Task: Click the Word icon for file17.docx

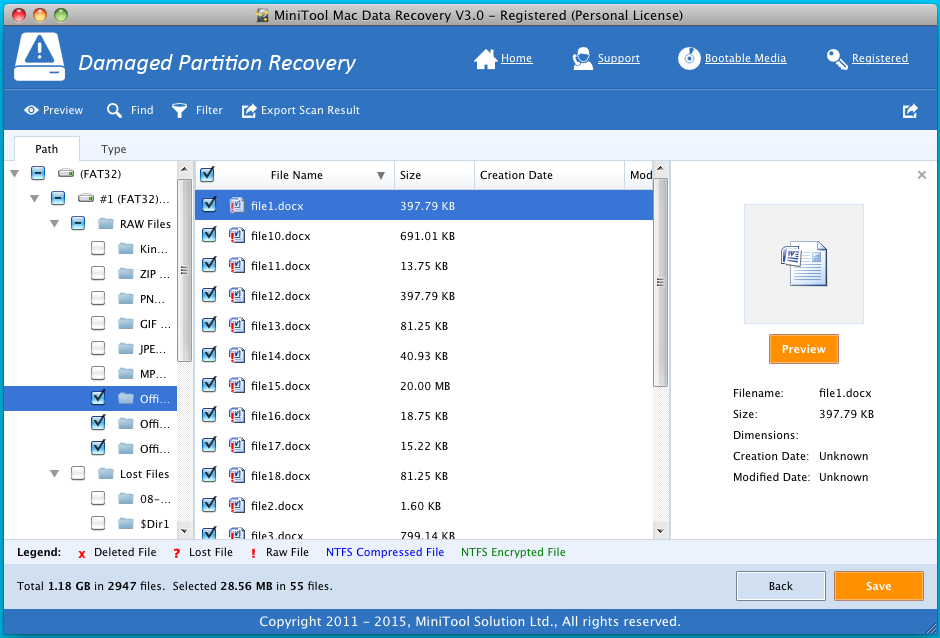Action: pos(237,446)
